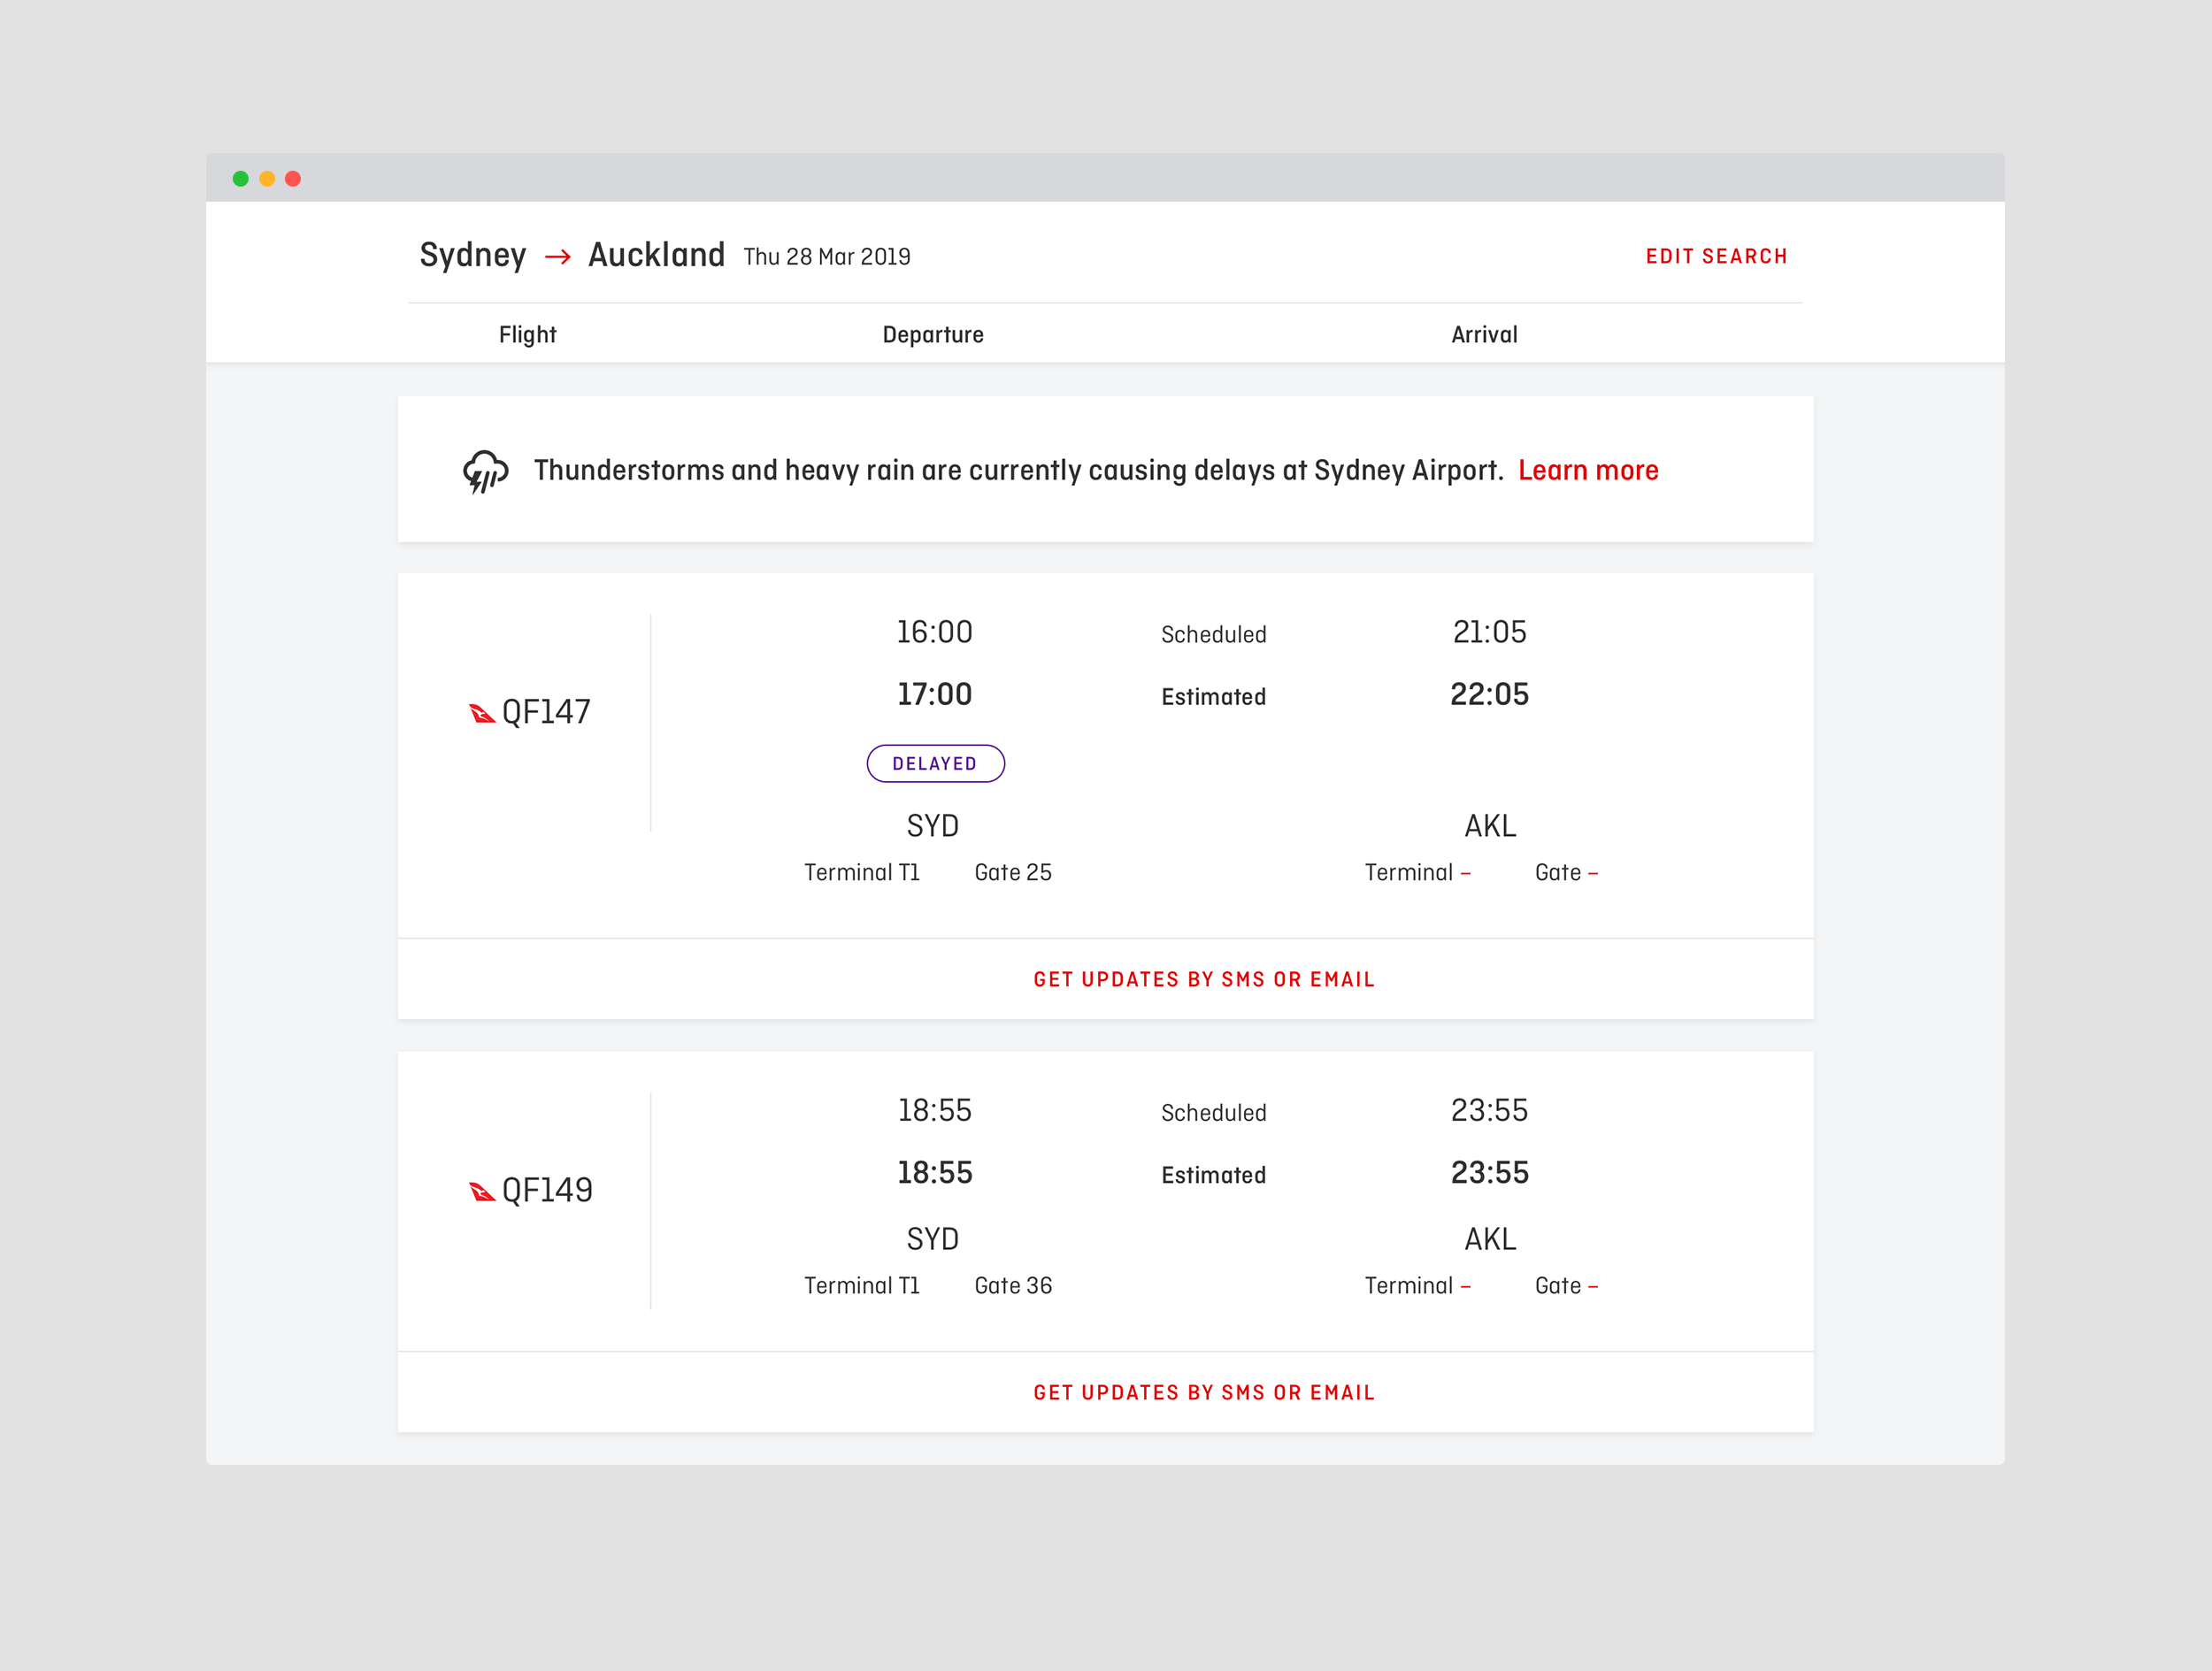
Task: Click estimated departure time 17:00
Action: [934, 694]
